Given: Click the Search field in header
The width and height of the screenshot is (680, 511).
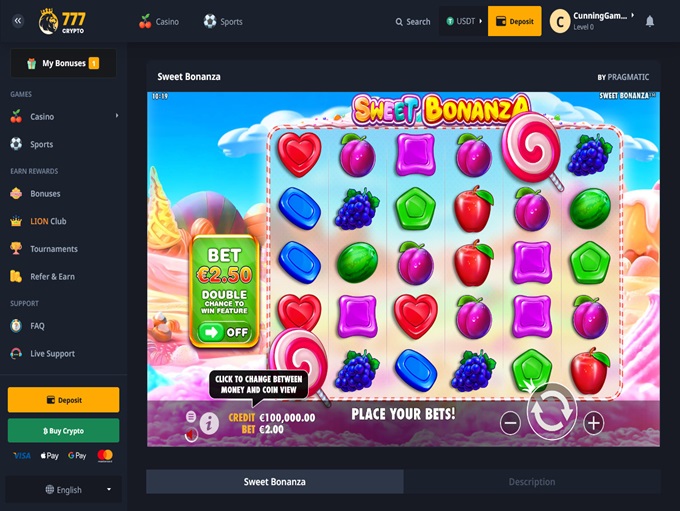Looking at the screenshot, I should [412, 21].
